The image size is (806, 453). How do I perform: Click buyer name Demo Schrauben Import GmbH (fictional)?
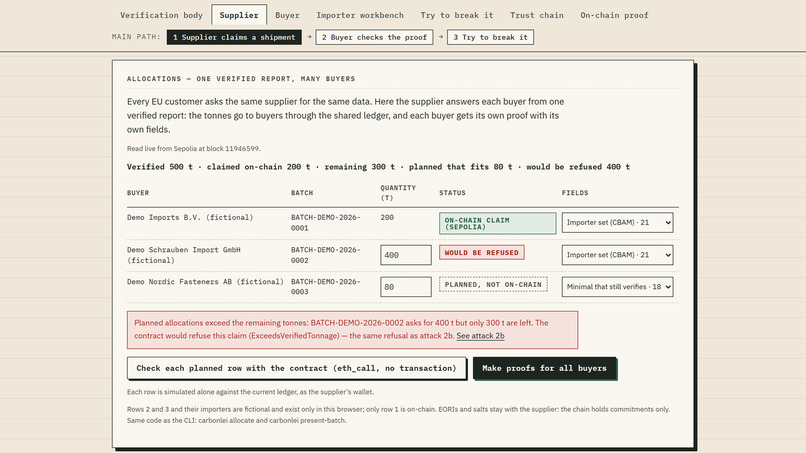coord(184,255)
